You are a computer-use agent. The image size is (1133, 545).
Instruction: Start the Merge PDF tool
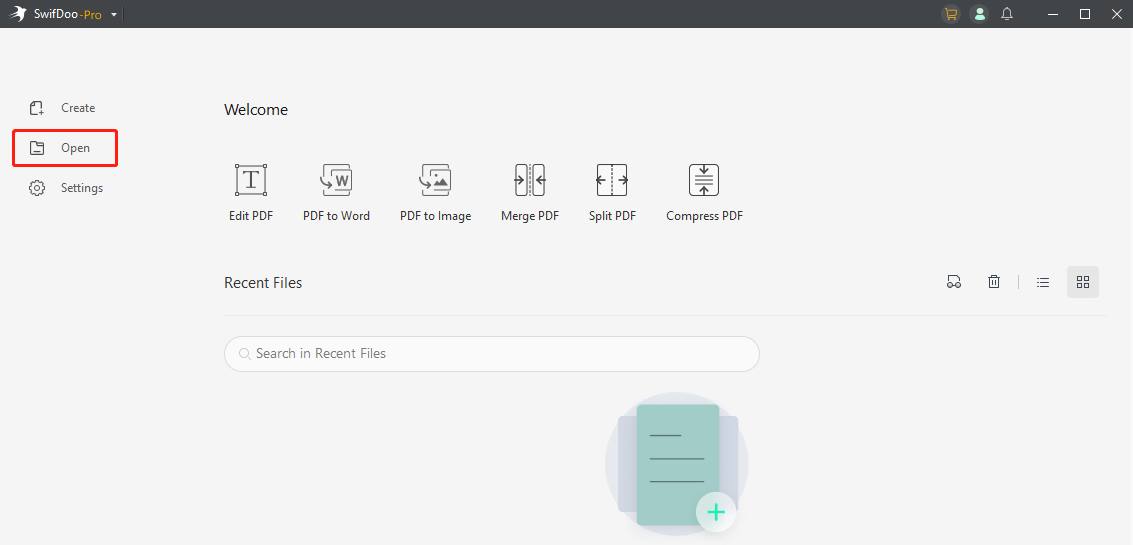point(530,193)
